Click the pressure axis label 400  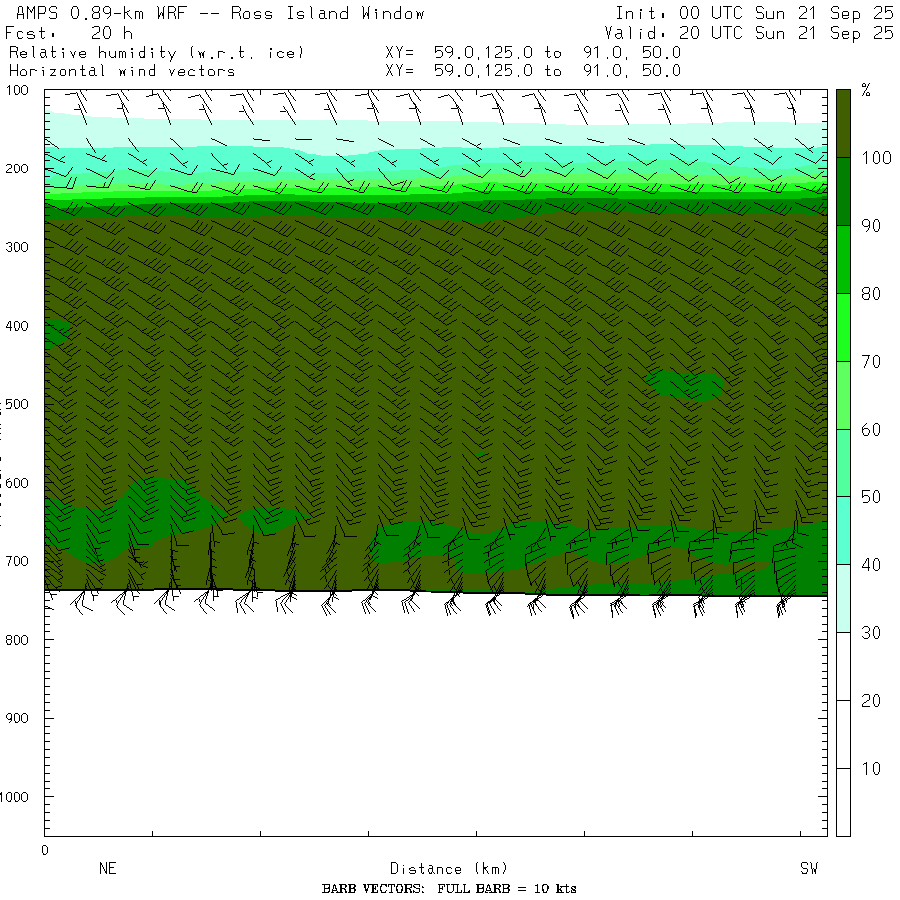click(17, 326)
